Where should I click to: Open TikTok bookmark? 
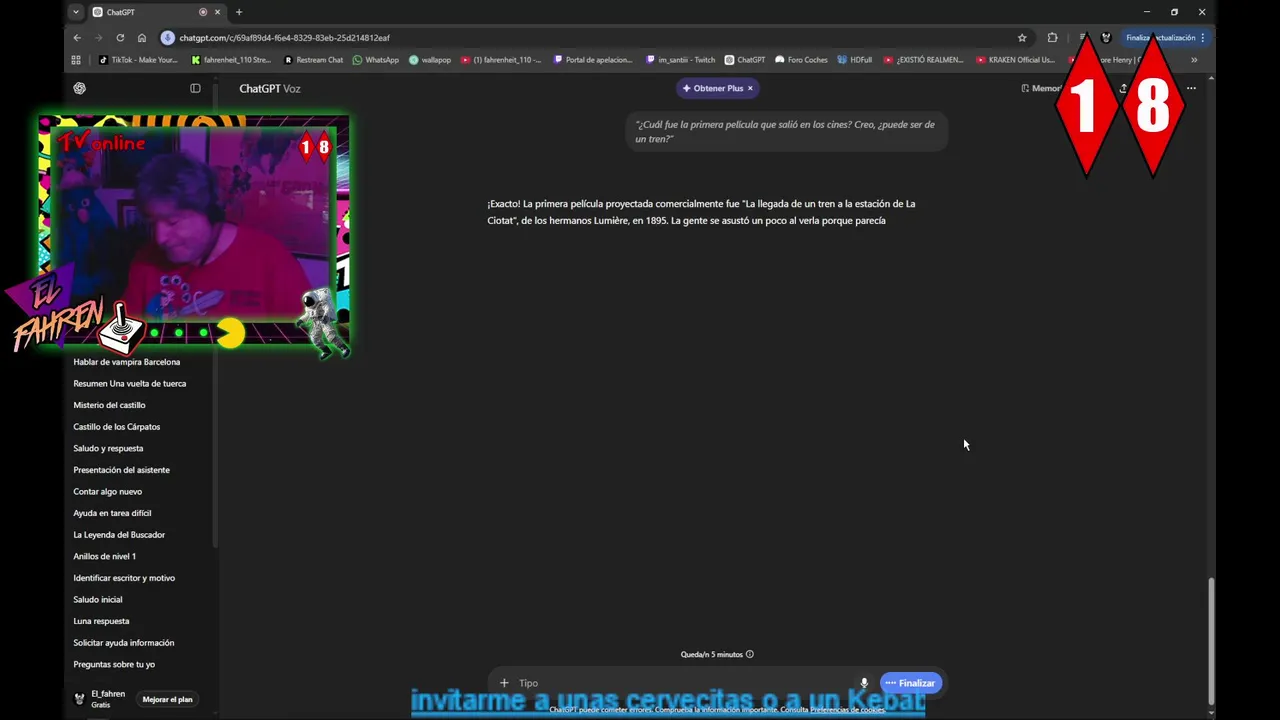pyautogui.click(x=138, y=60)
